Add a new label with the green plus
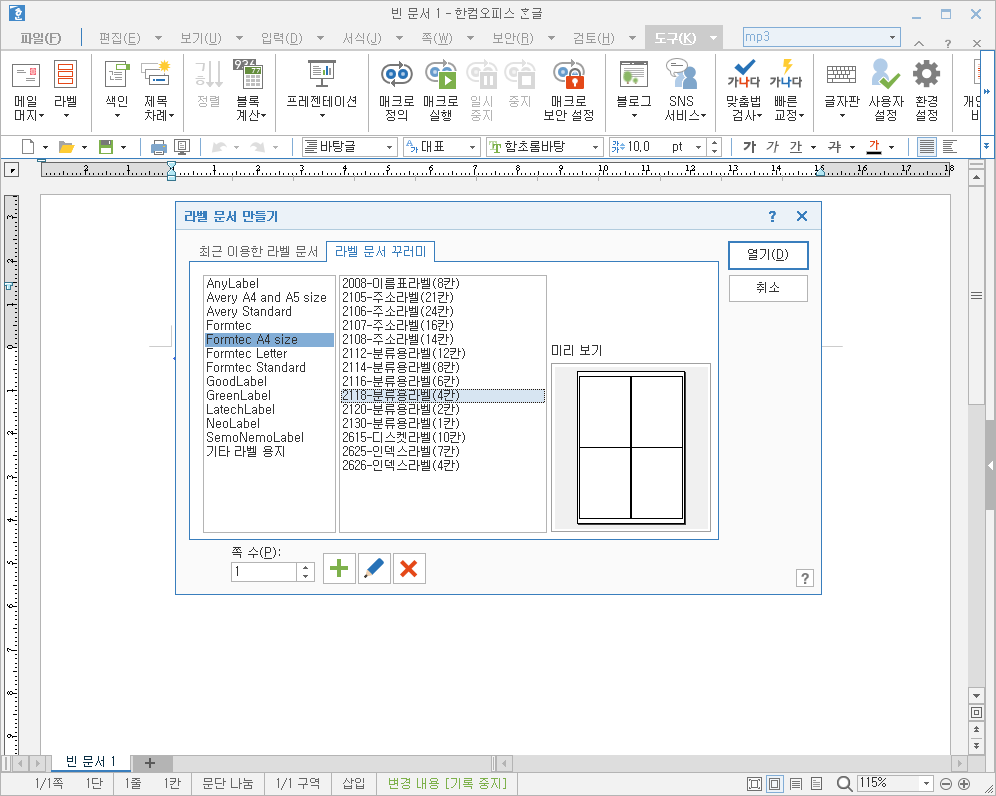Screen dimensions: 996x796 tap(339, 568)
